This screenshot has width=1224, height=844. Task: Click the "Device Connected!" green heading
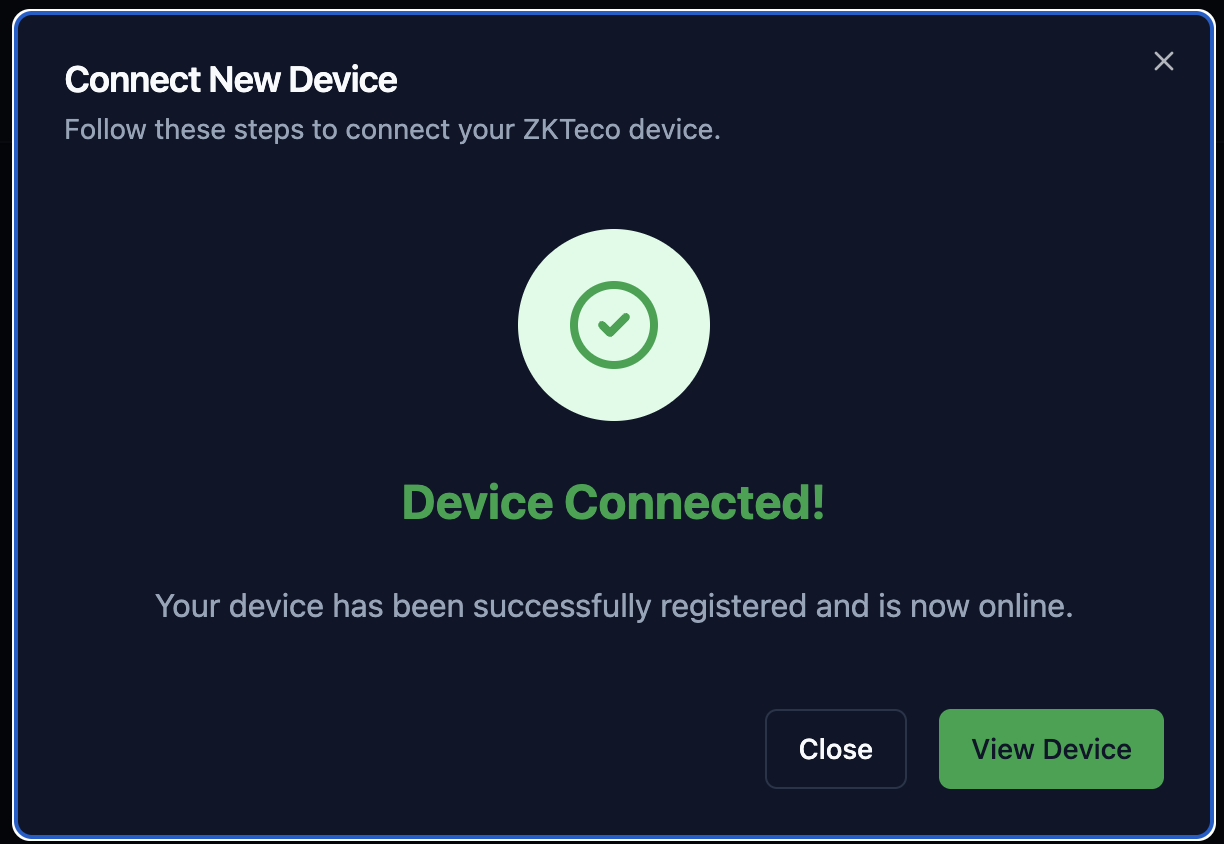coord(613,502)
